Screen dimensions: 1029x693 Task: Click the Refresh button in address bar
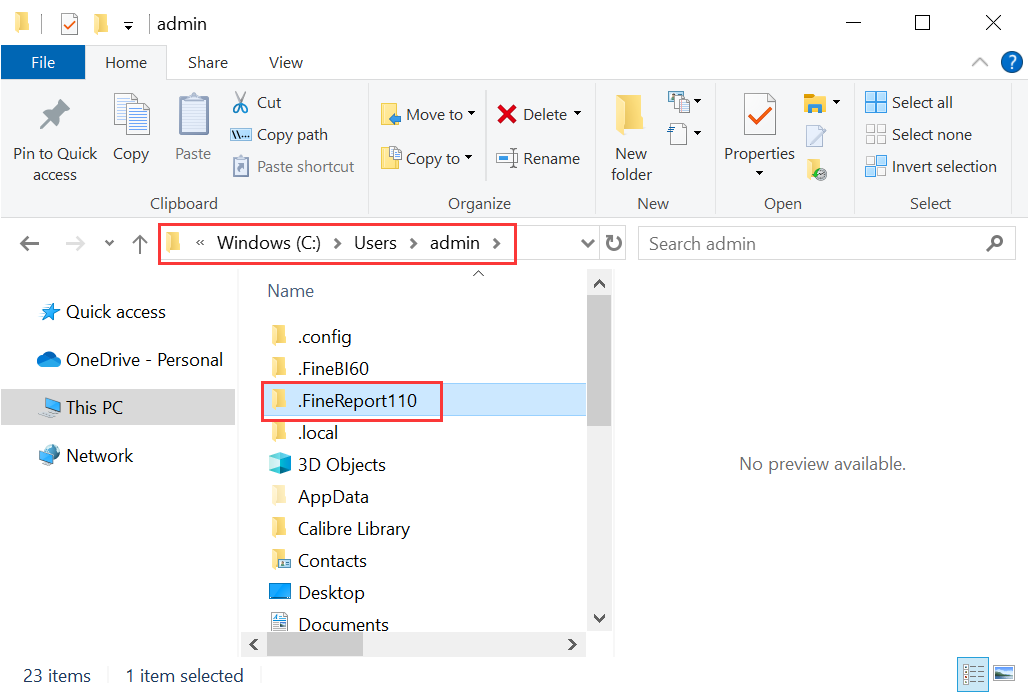click(x=613, y=243)
